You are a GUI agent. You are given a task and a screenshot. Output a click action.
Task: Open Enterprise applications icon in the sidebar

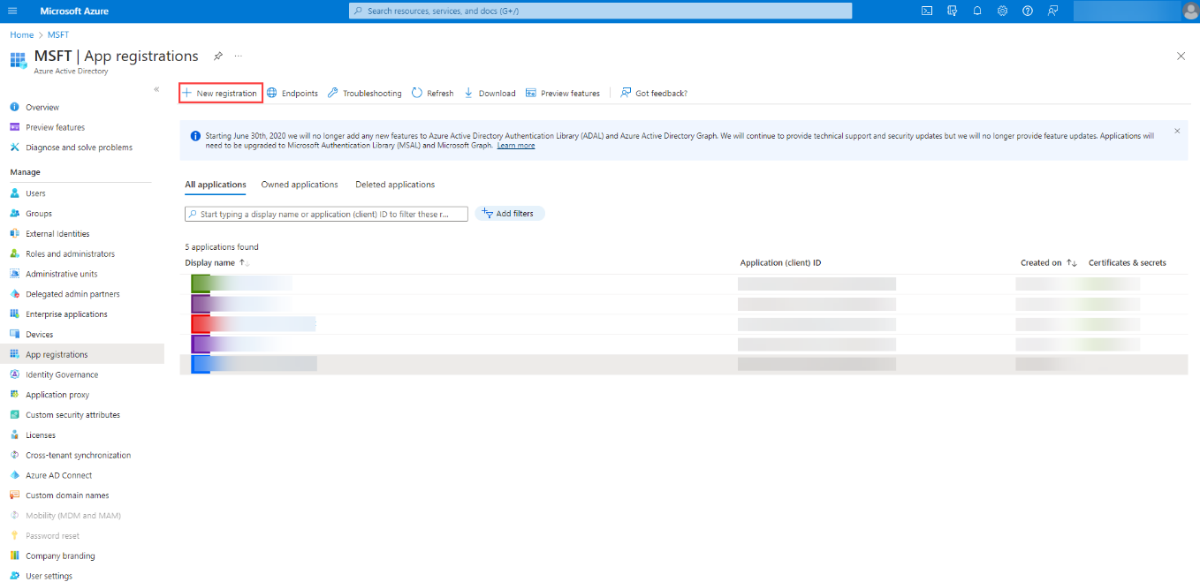[x=15, y=314]
